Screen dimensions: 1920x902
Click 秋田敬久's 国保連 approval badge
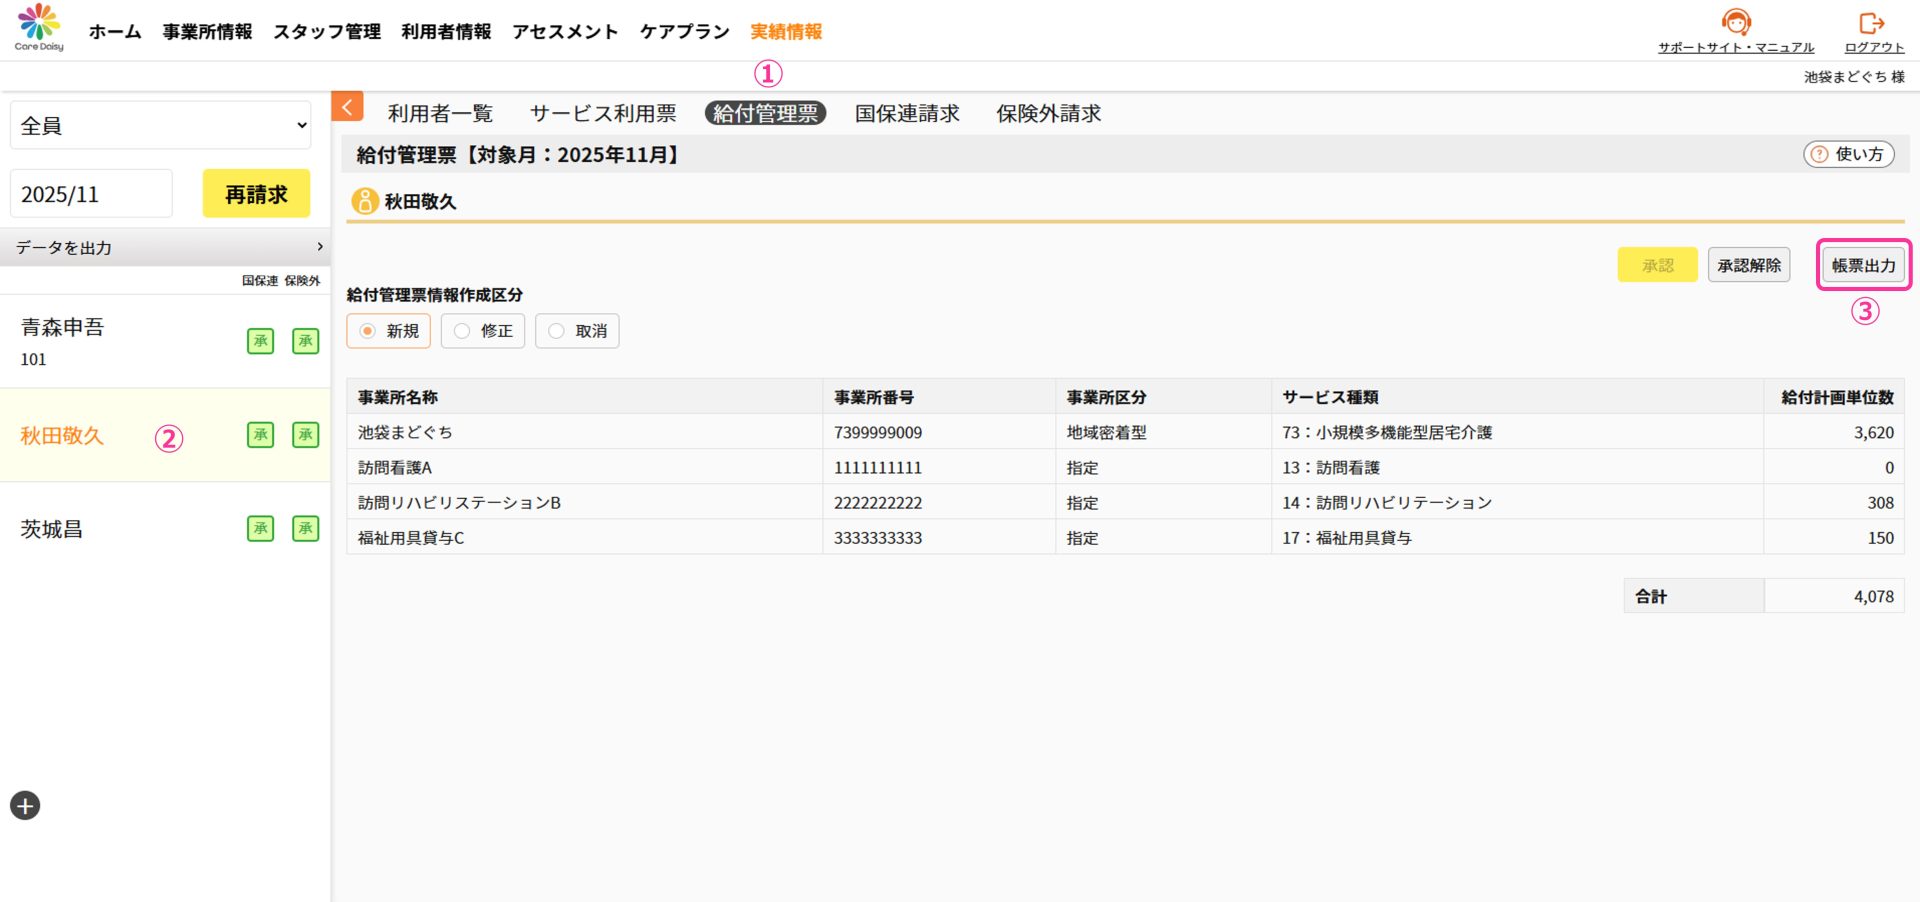pyautogui.click(x=260, y=435)
